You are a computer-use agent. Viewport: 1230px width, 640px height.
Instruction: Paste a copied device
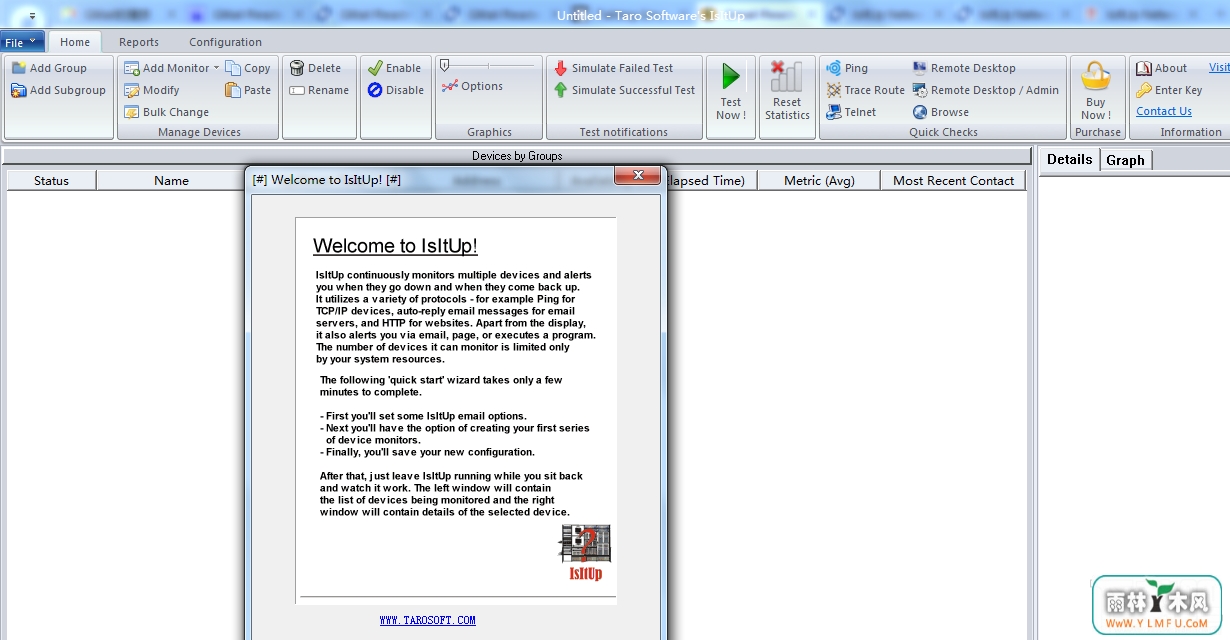tap(248, 90)
